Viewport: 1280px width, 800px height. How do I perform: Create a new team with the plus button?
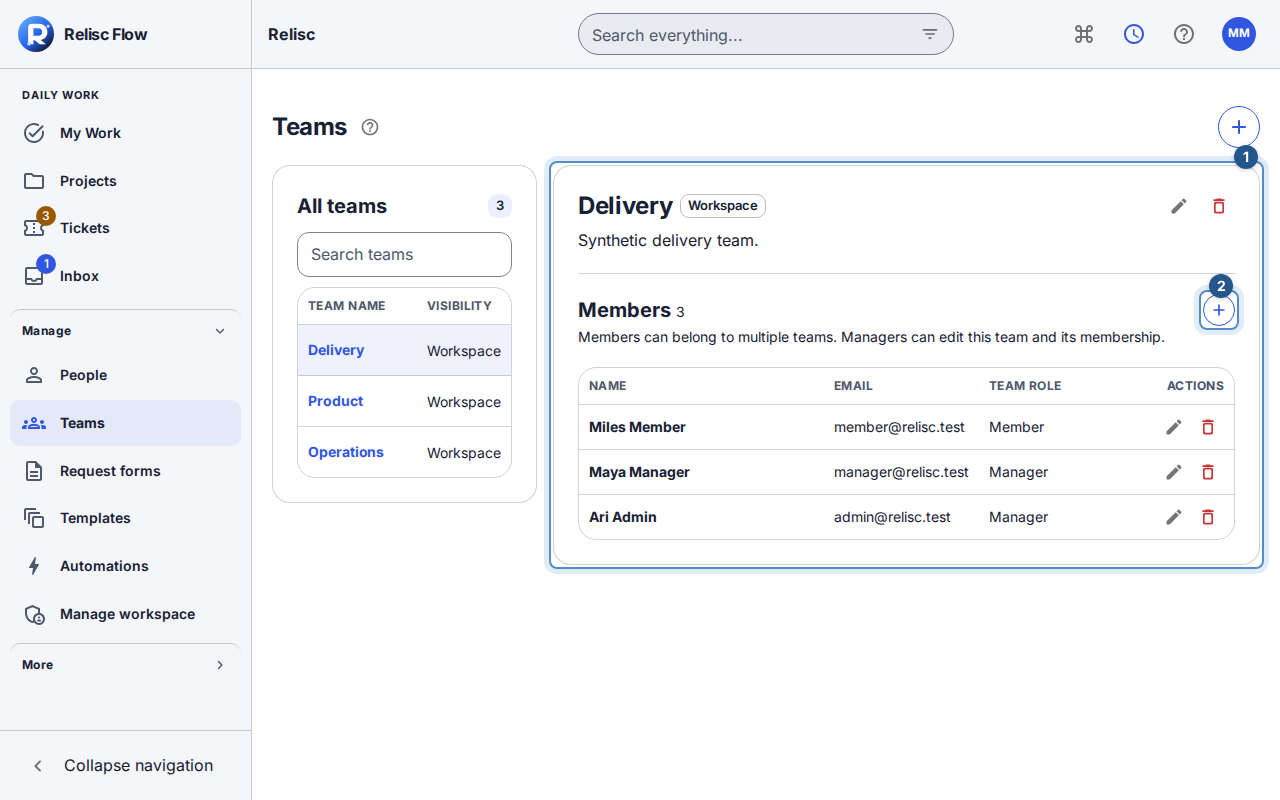point(1239,127)
